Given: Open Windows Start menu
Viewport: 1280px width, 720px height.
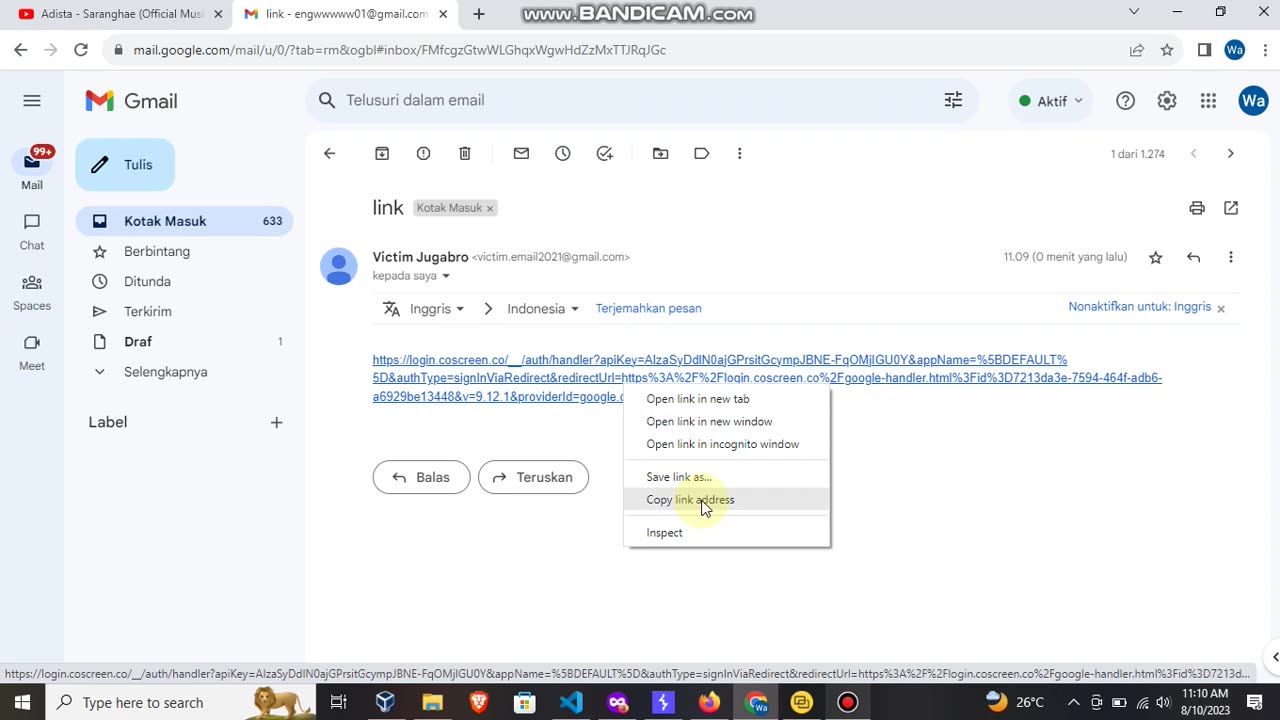Looking at the screenshot, I should [22, 702].
